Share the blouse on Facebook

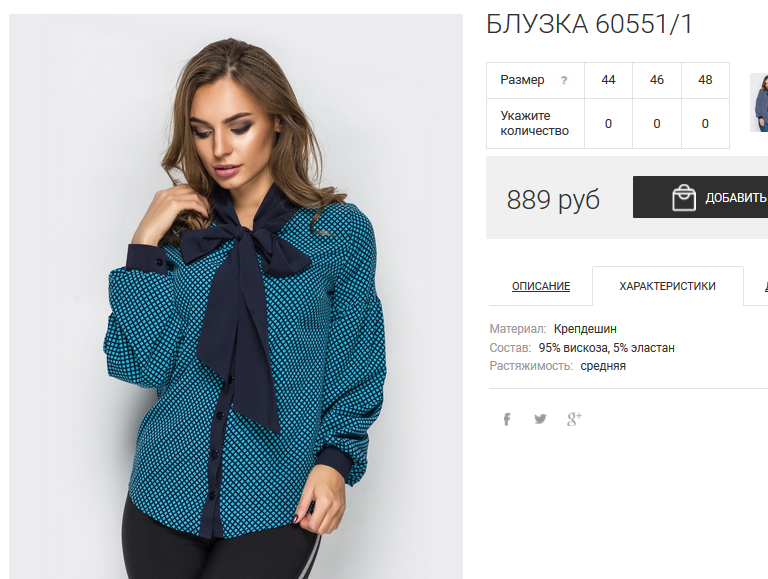click(x=507, y=419)
